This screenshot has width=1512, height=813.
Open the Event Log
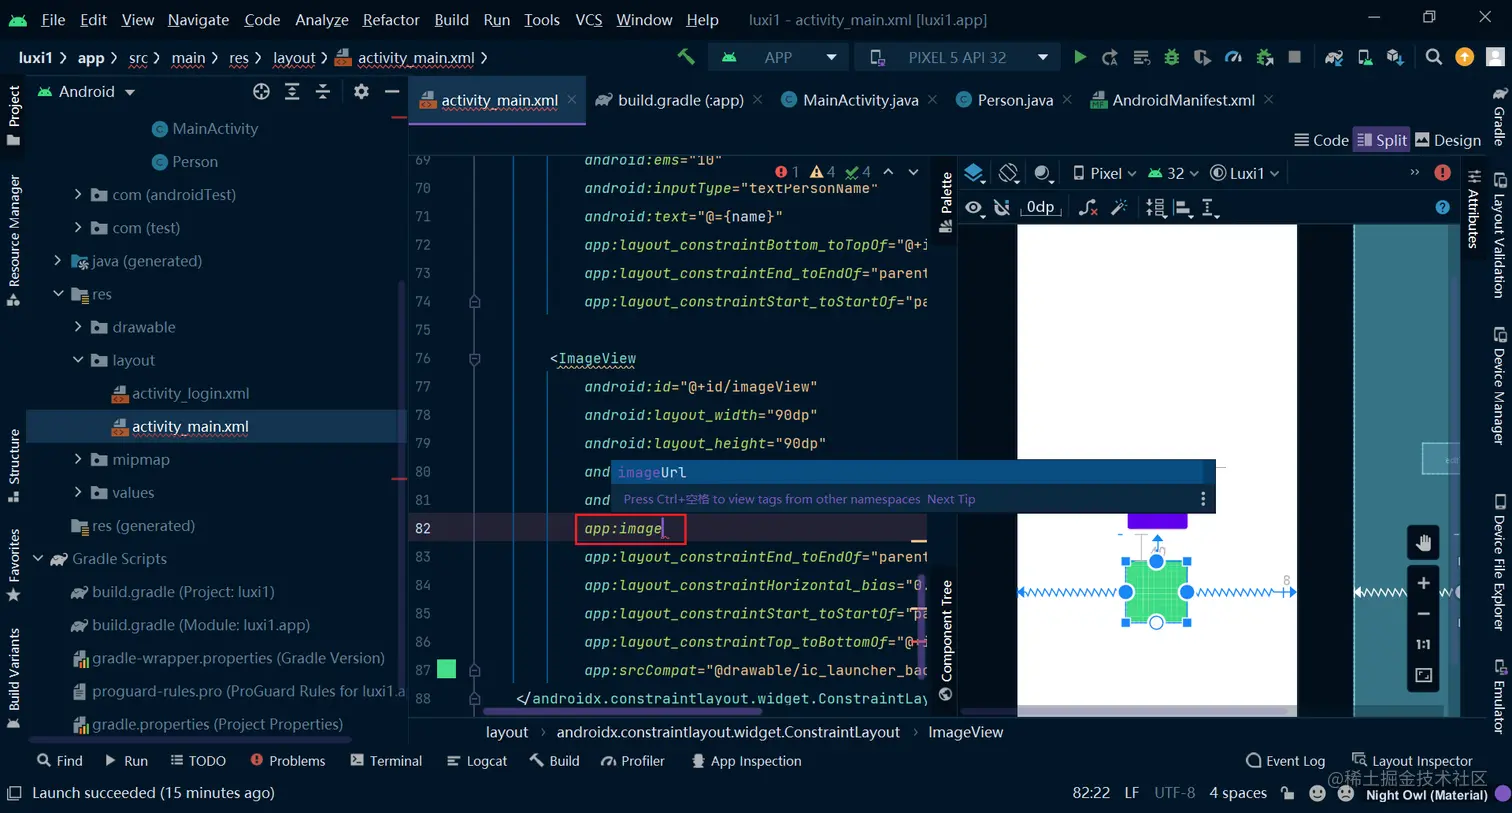point(1286,761)
